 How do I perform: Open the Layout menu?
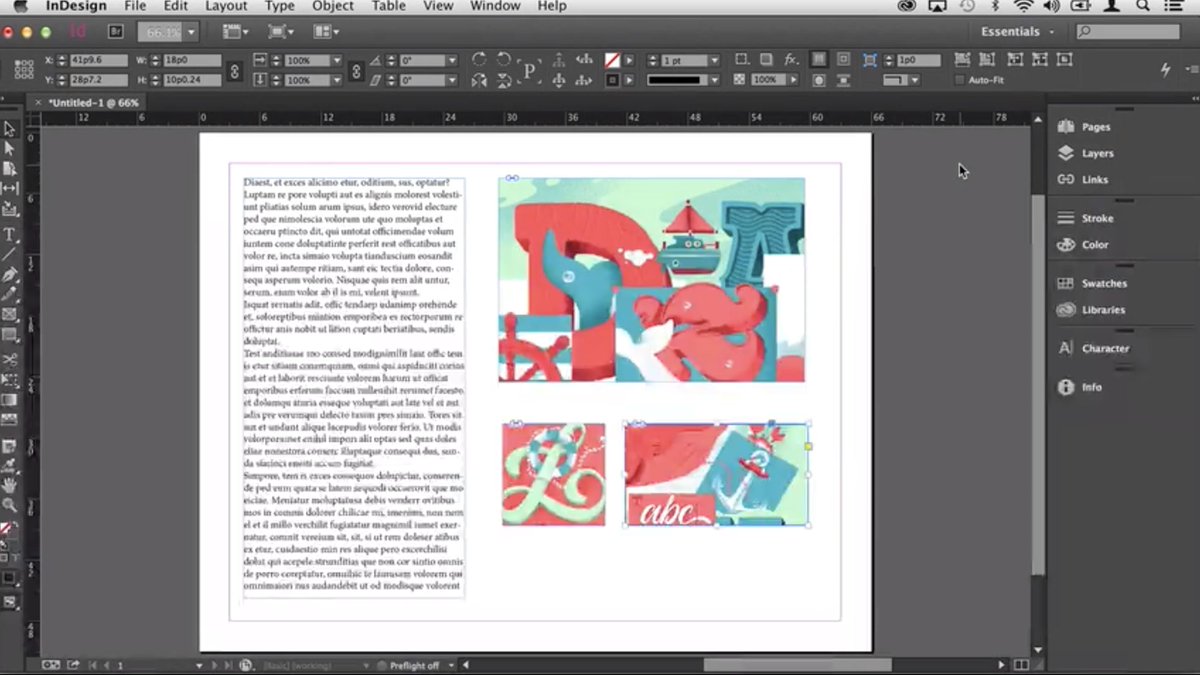coord(226,6)
